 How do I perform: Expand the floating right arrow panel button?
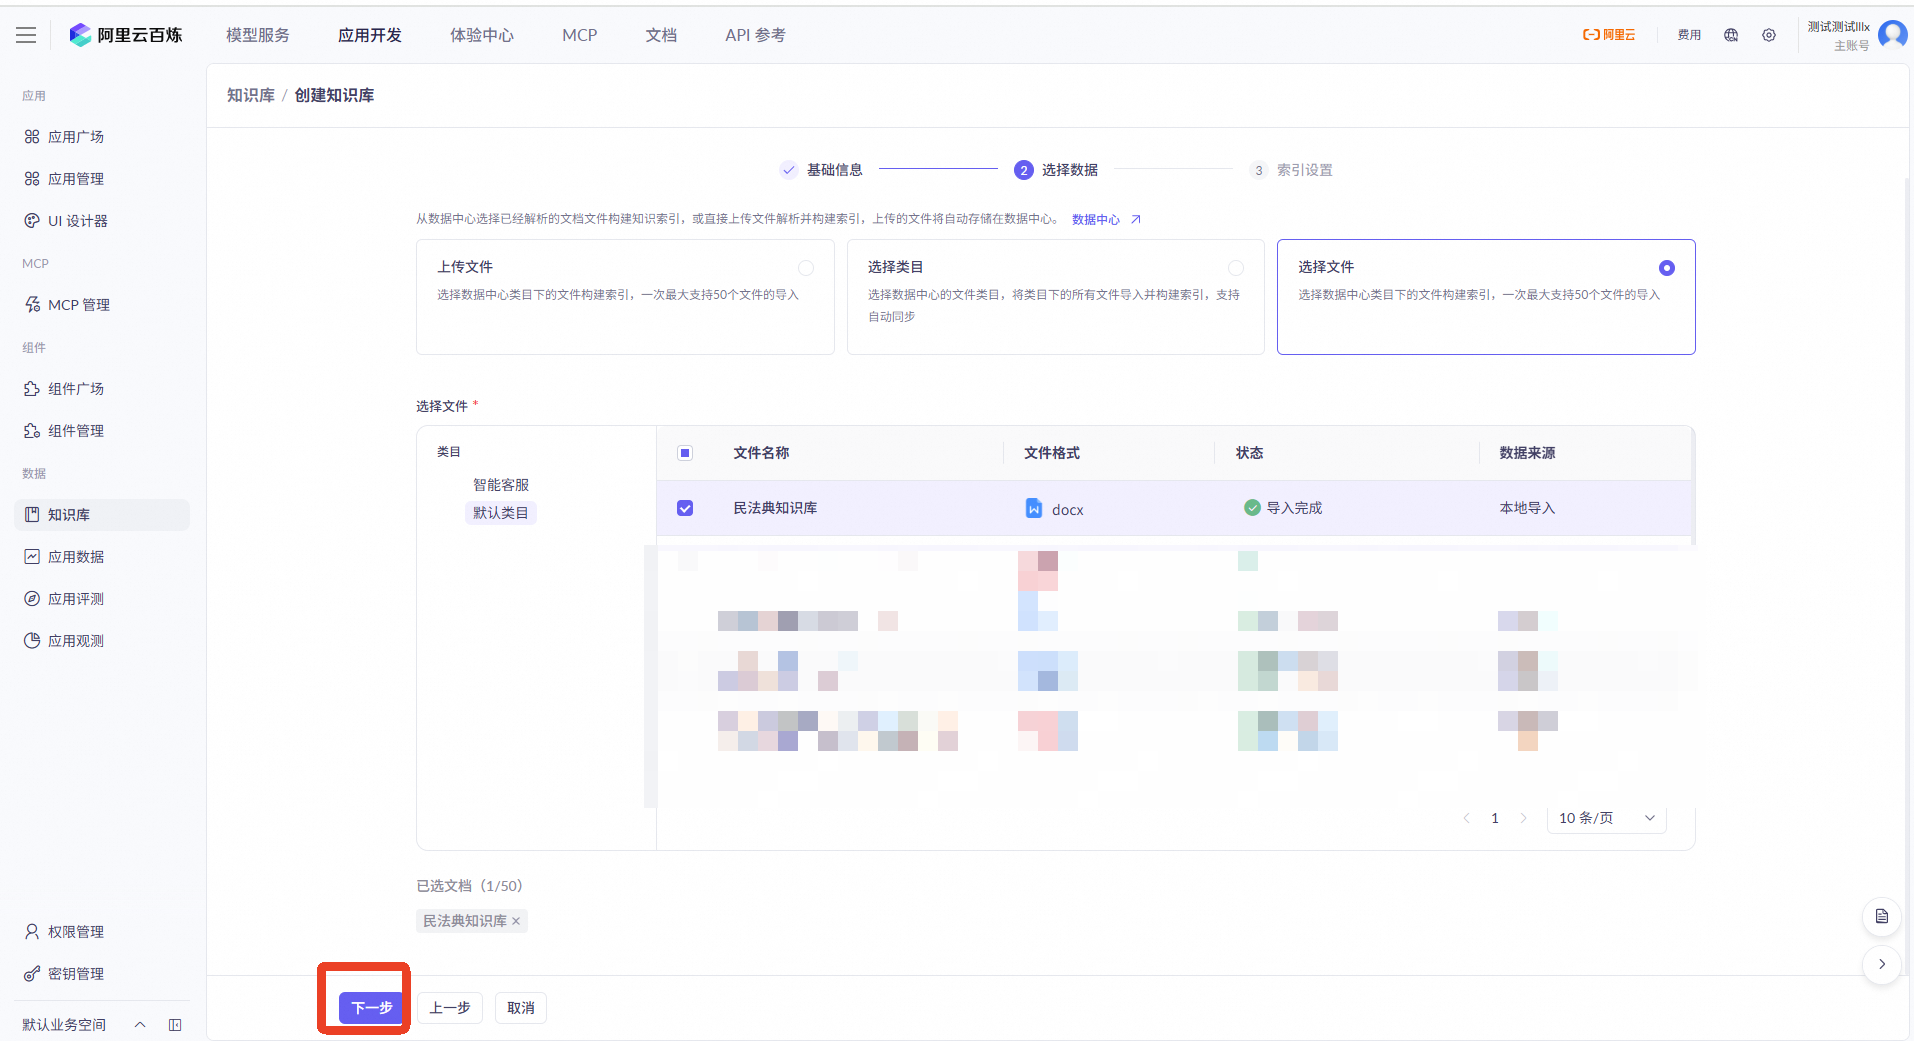pos(1881,965)
